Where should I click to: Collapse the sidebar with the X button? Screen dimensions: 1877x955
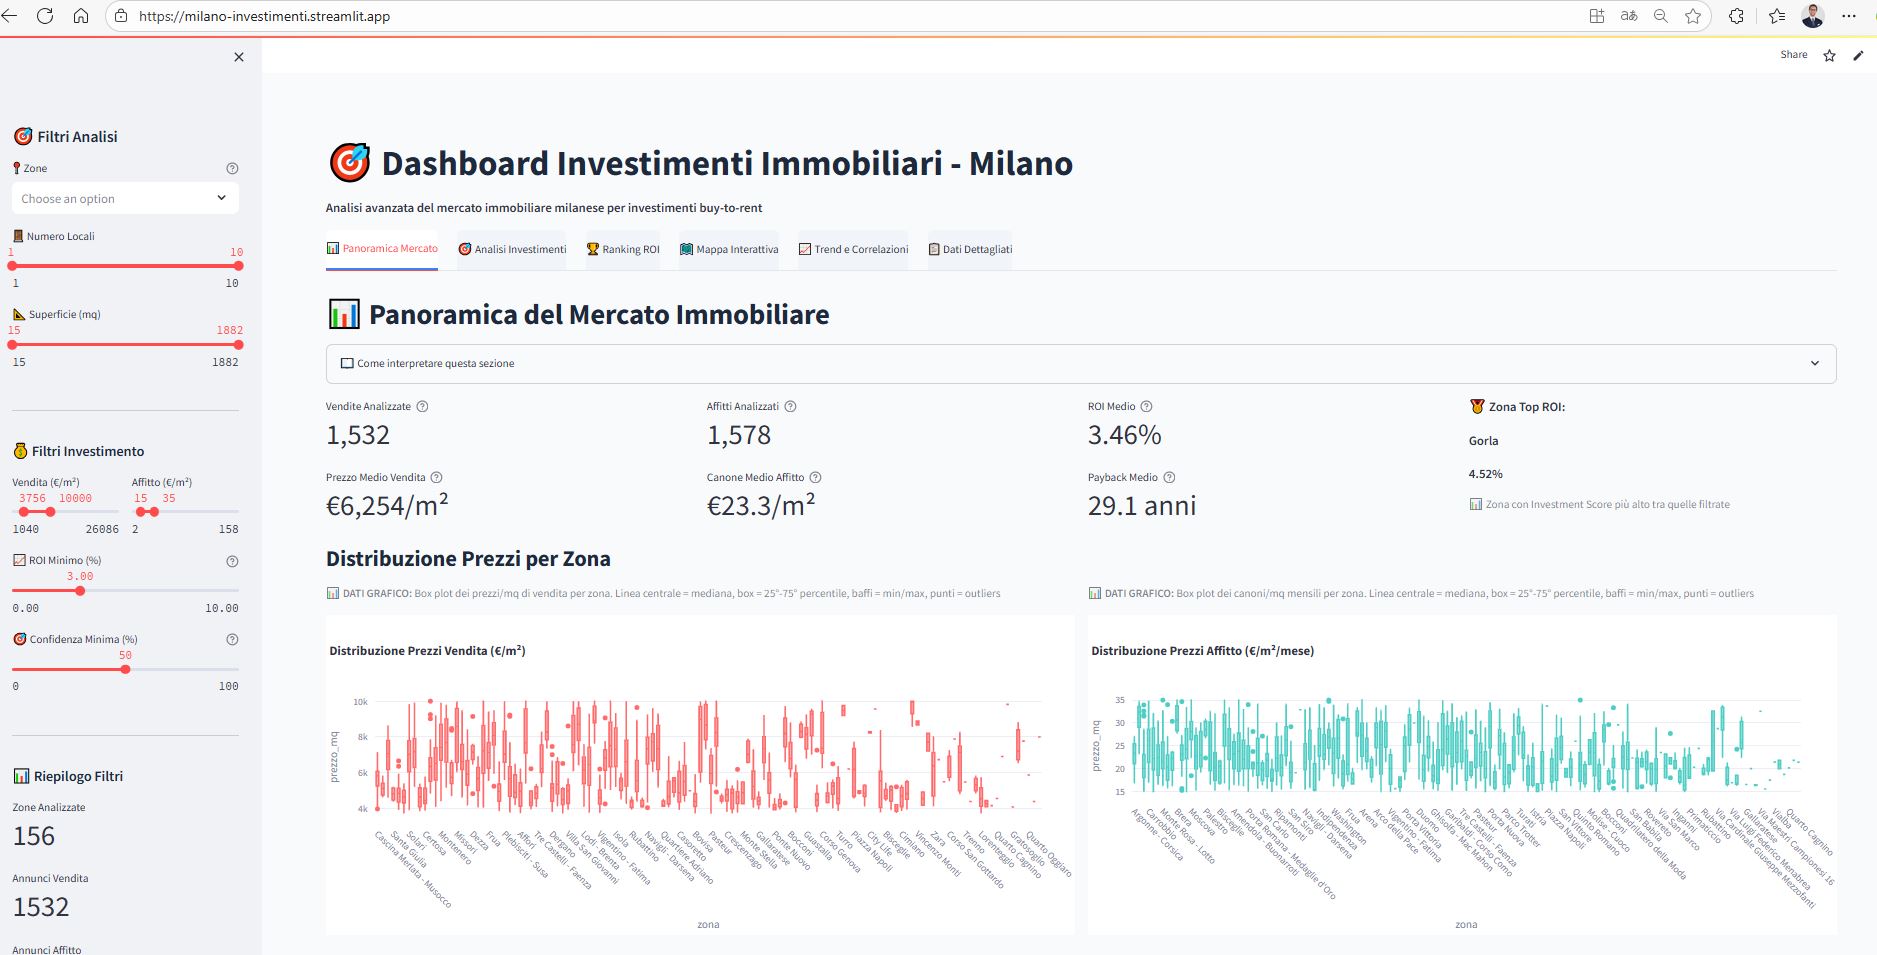click(239, 57)
